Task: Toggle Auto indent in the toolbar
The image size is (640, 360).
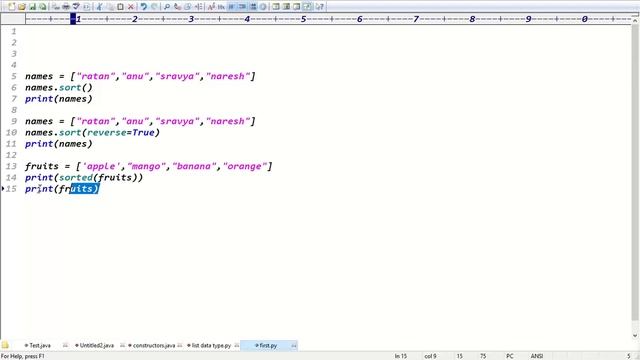Action: [x=242, y=7]
